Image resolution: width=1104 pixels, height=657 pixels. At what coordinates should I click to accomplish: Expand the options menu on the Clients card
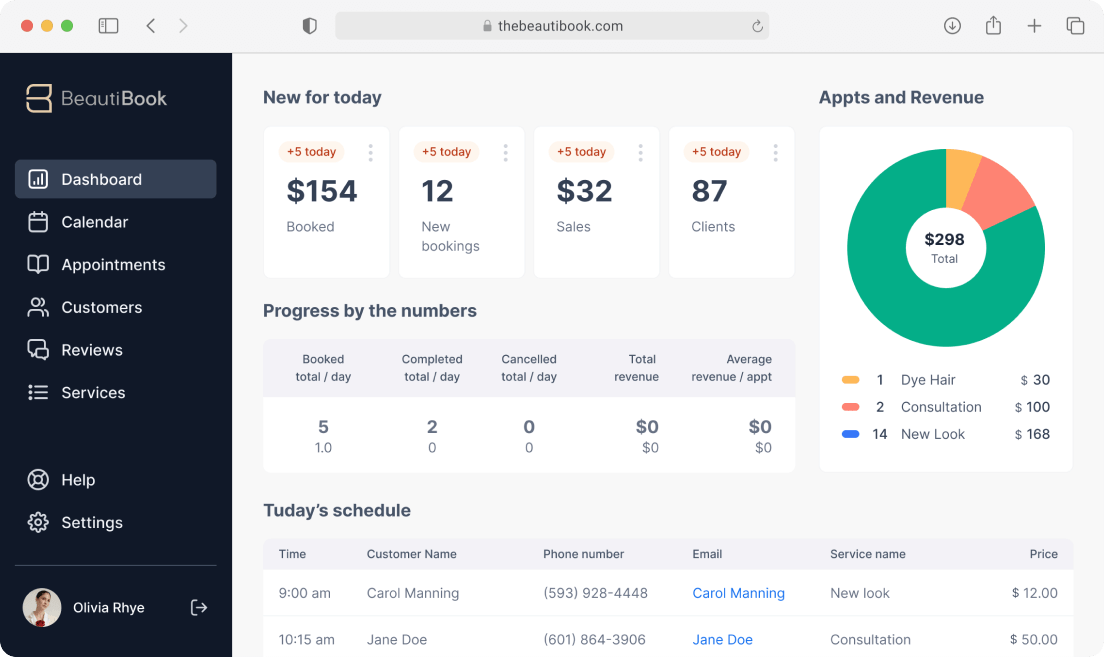pyautogui.click(x=776, y=152)
